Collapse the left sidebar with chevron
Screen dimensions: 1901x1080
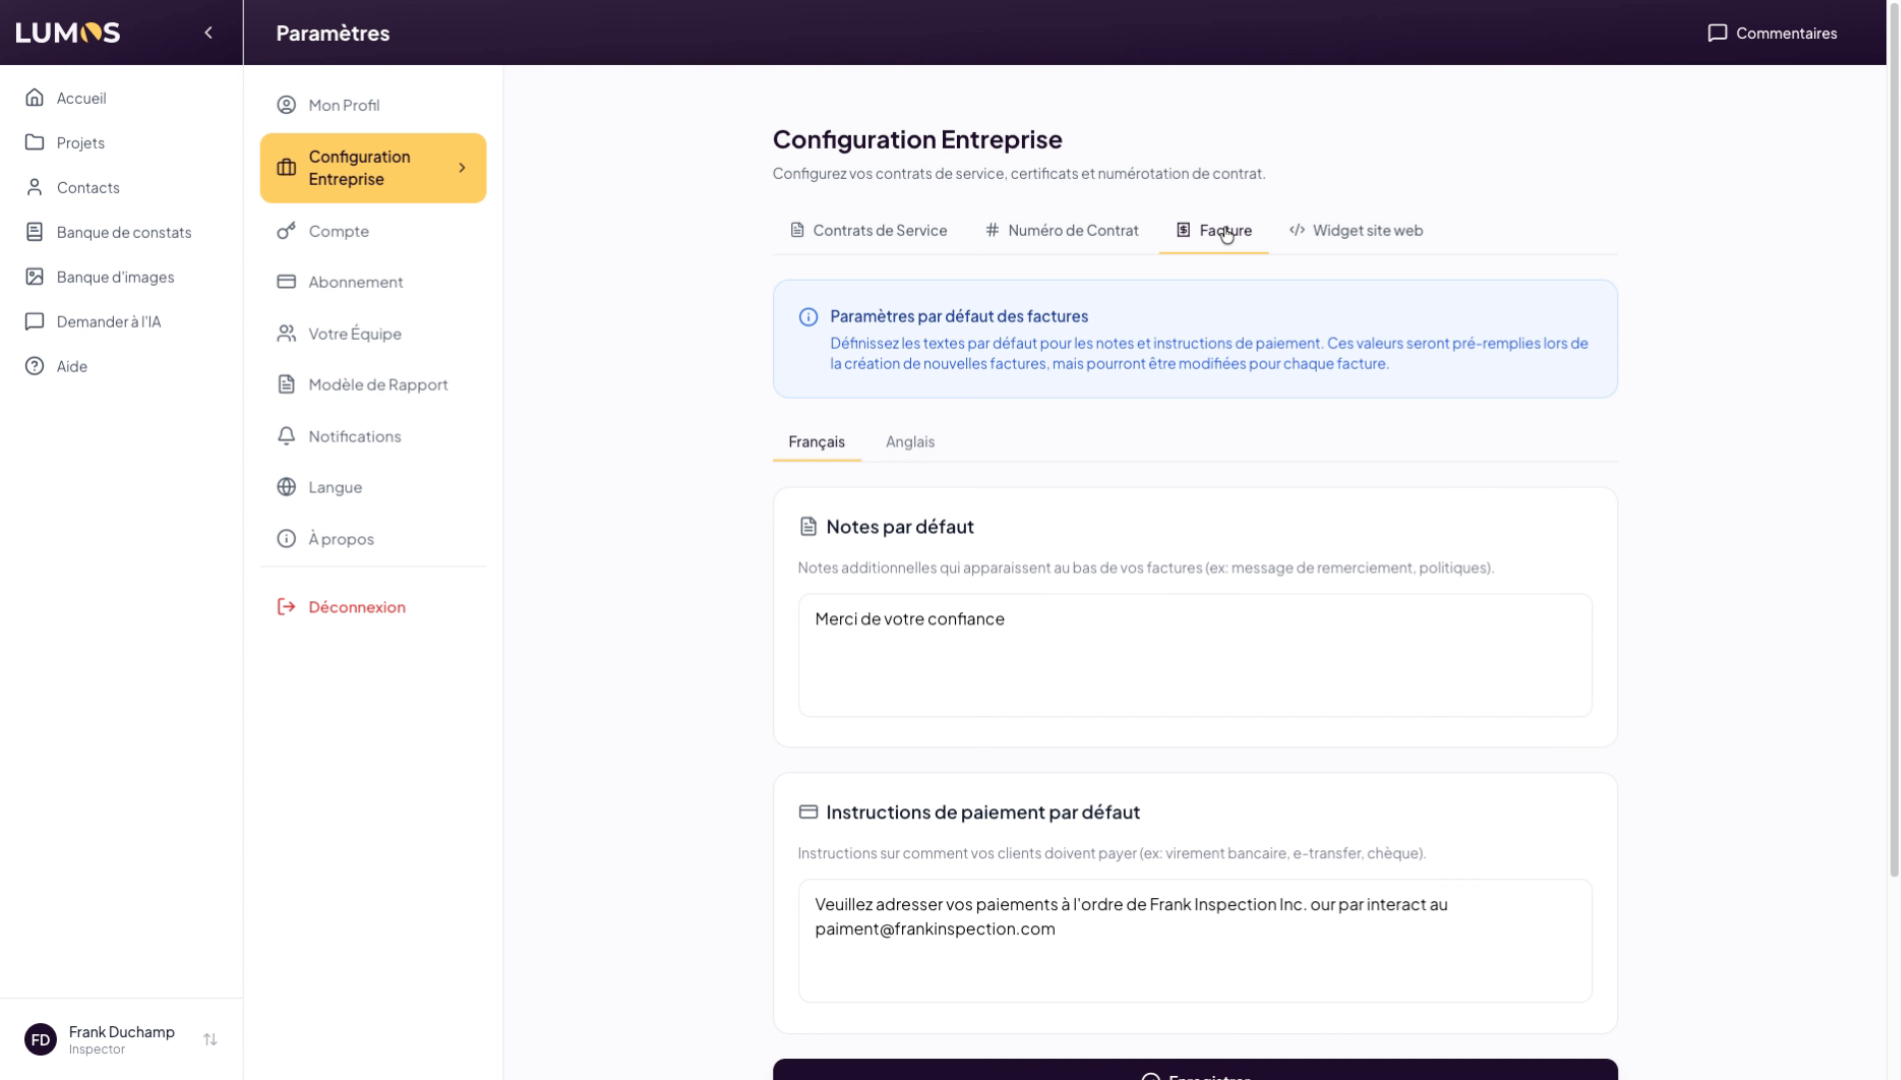(208, 33)
